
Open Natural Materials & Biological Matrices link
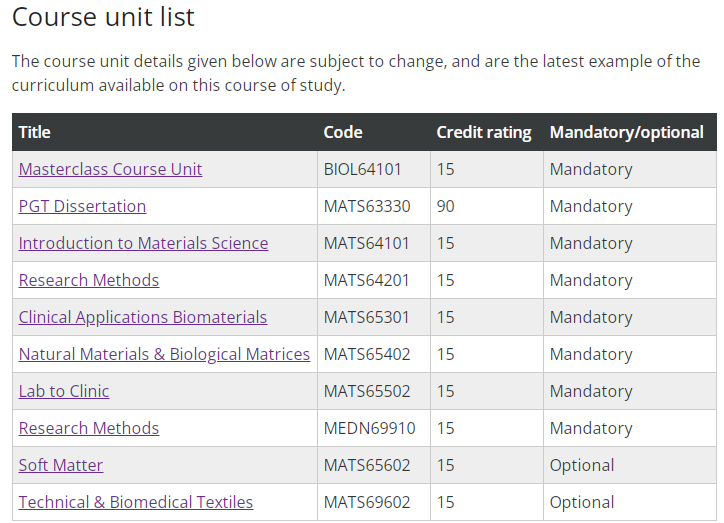[x=164, y=354]
